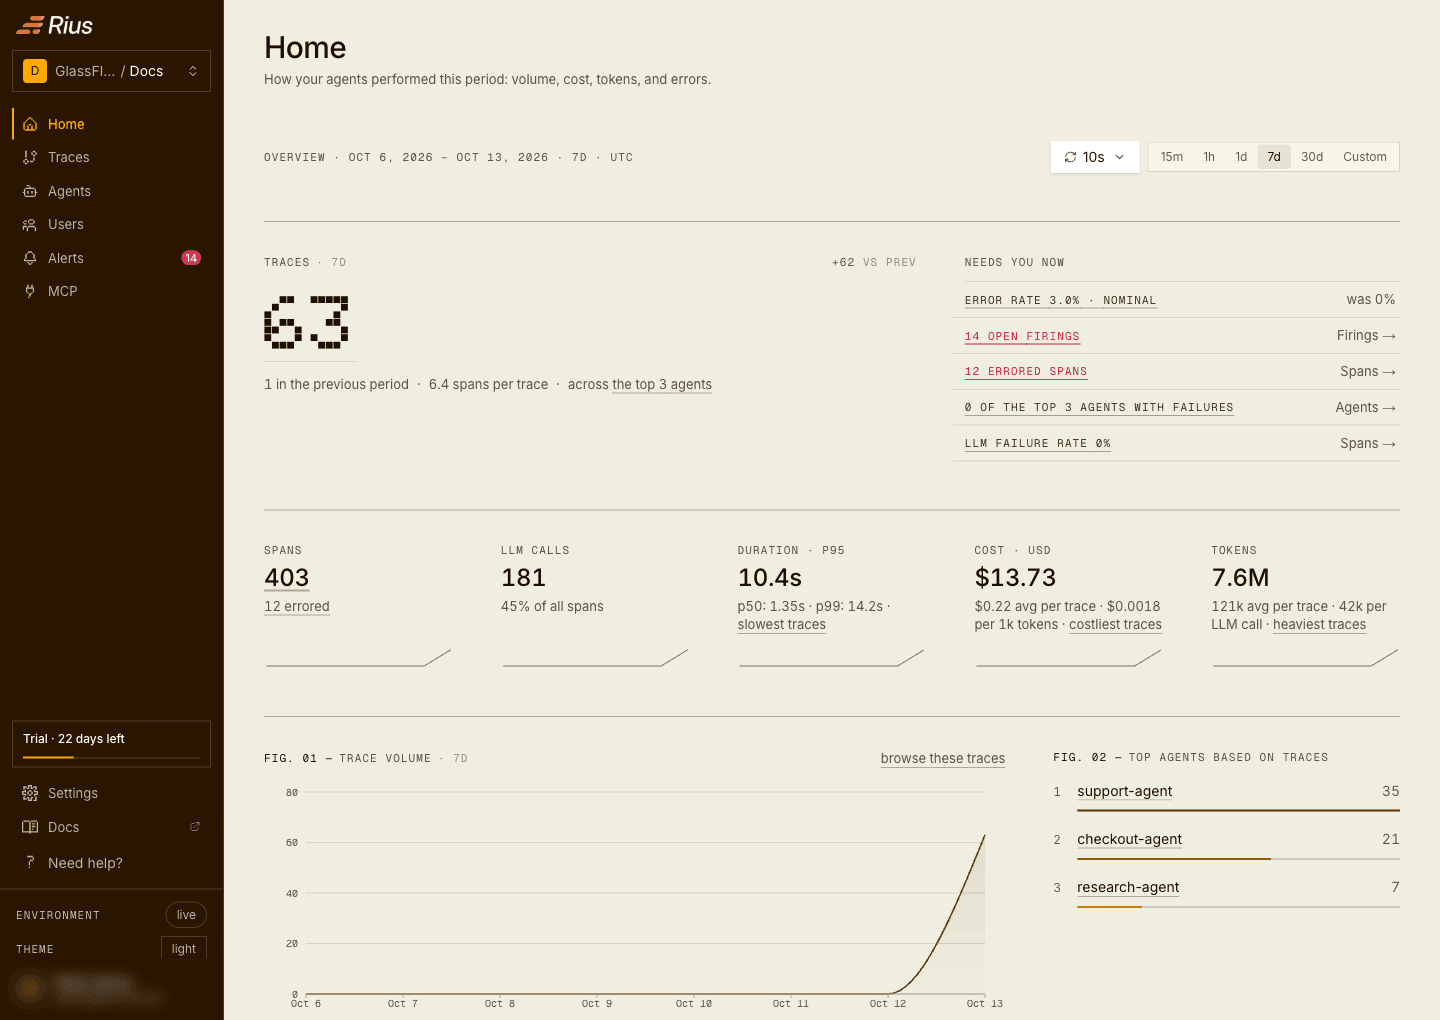
Task: Open the slowest traces link
Action: coord(782,625)
